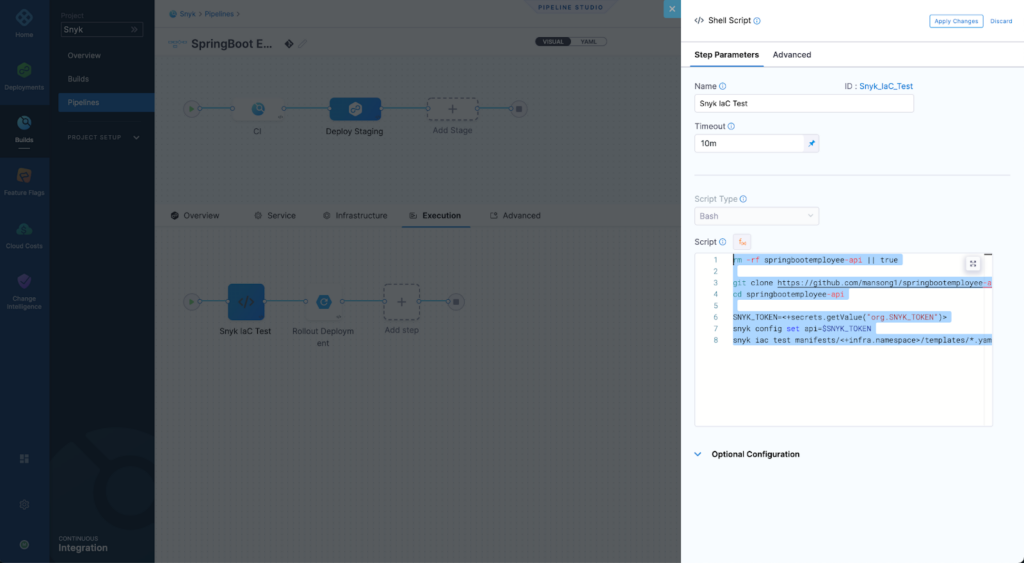The width and height of the screenshot is (1024, 563).
Task: Expand script editor to fullscreen
Action: pyautogui.click(x=972, y=263)
